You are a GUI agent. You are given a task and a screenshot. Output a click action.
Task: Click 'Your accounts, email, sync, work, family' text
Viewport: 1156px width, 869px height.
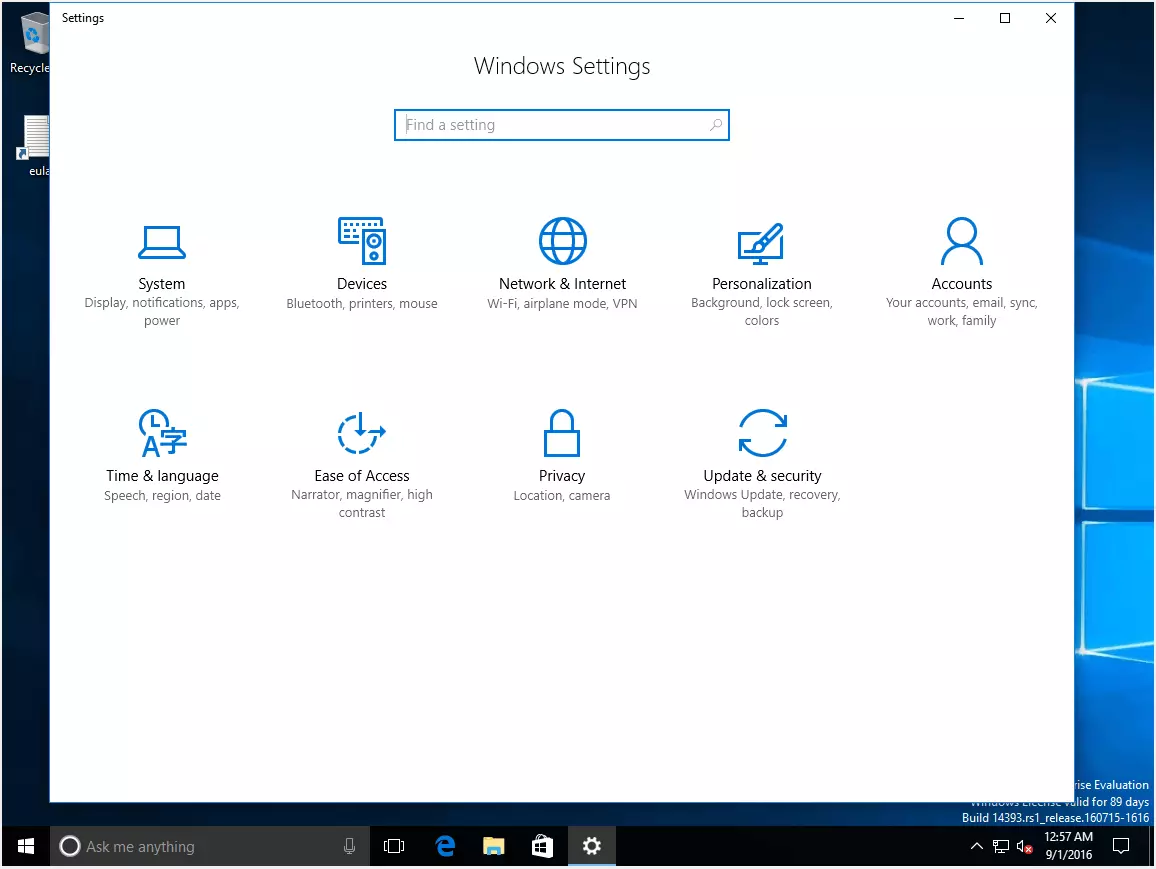962,312
